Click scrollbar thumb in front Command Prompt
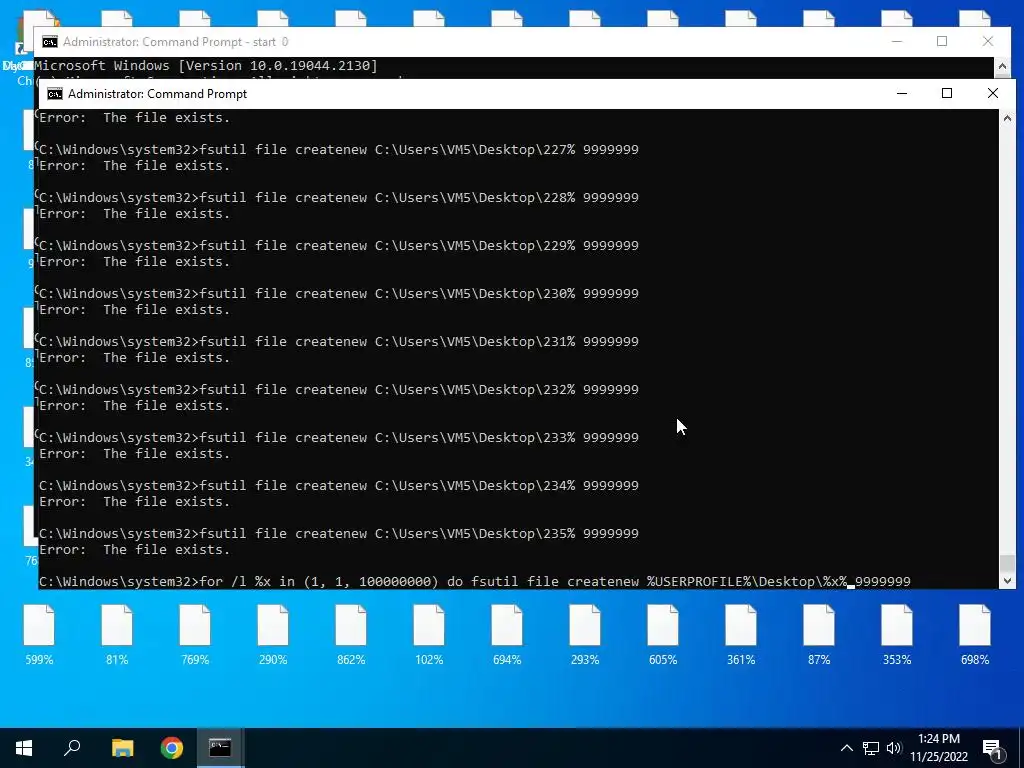 [1007, 563]
